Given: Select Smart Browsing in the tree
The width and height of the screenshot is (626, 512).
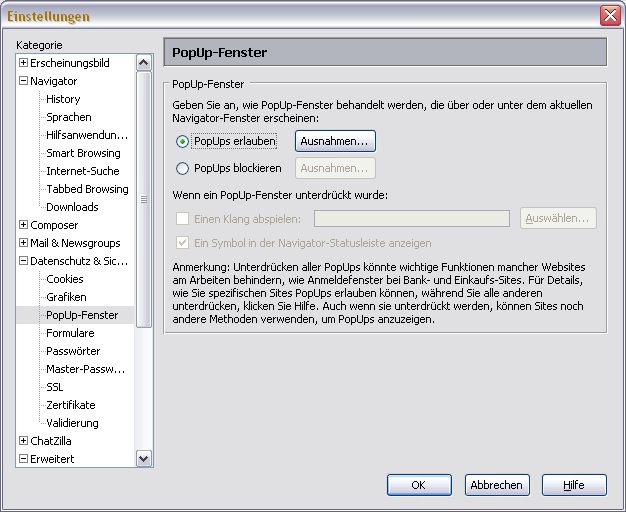Looking at the screenshot, I should click(83, 153).
